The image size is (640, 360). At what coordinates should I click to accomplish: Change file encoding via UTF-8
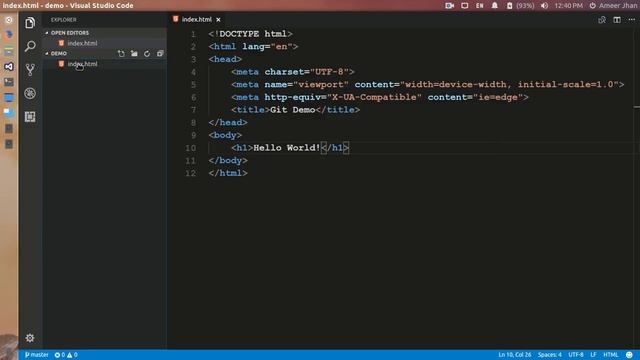pyautogui.click(x=576, y=355)
